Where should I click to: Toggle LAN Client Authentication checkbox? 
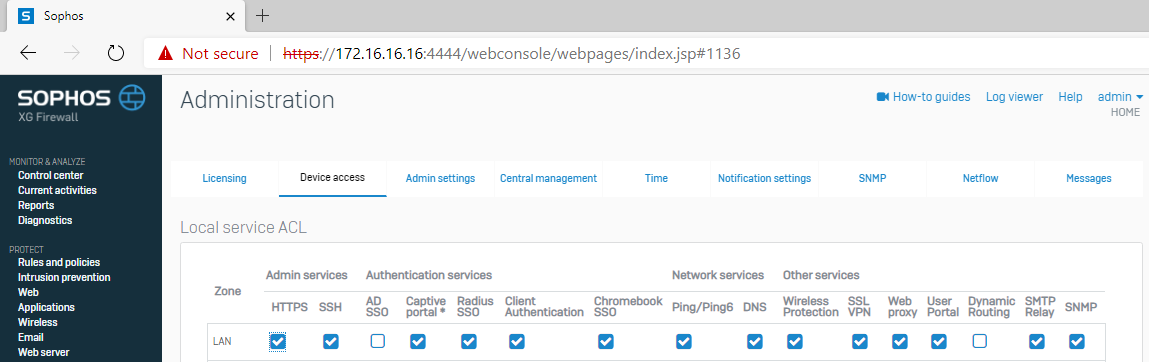[x=516, y=341]
